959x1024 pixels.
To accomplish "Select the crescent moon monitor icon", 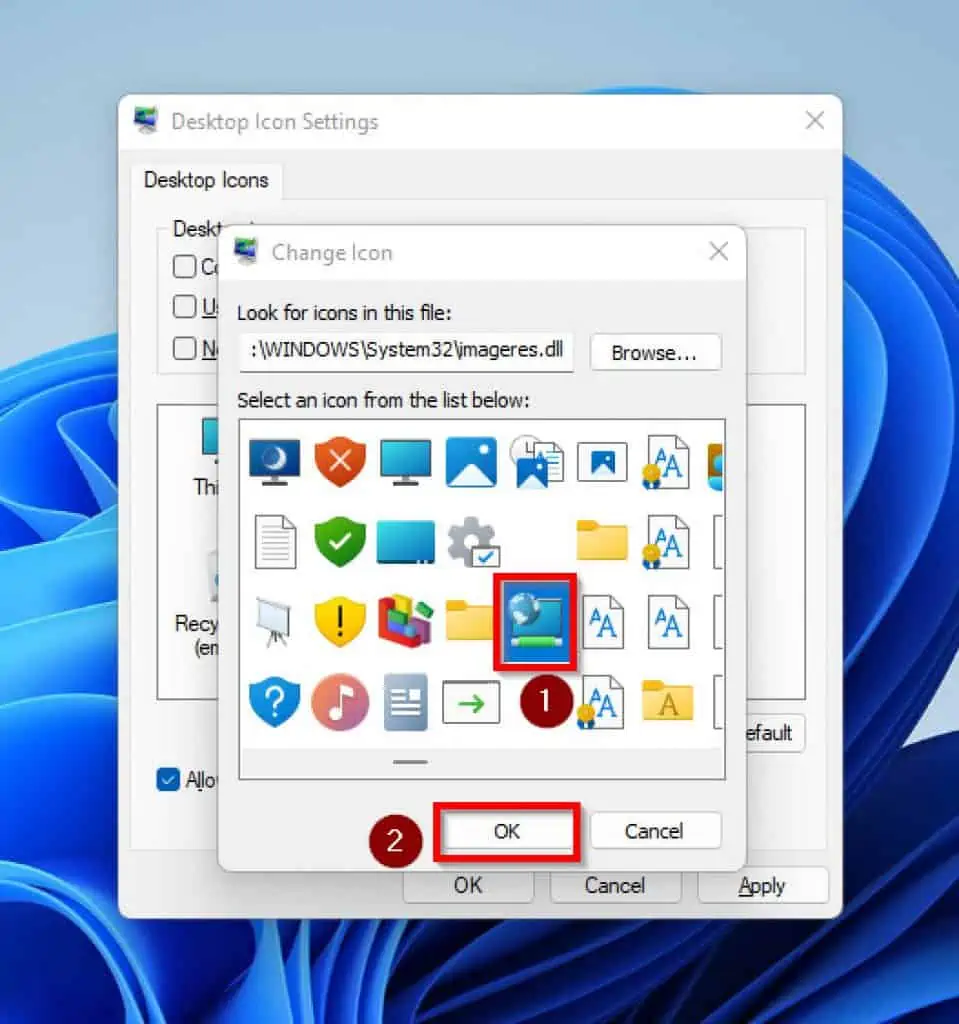I will pos(273,462).
